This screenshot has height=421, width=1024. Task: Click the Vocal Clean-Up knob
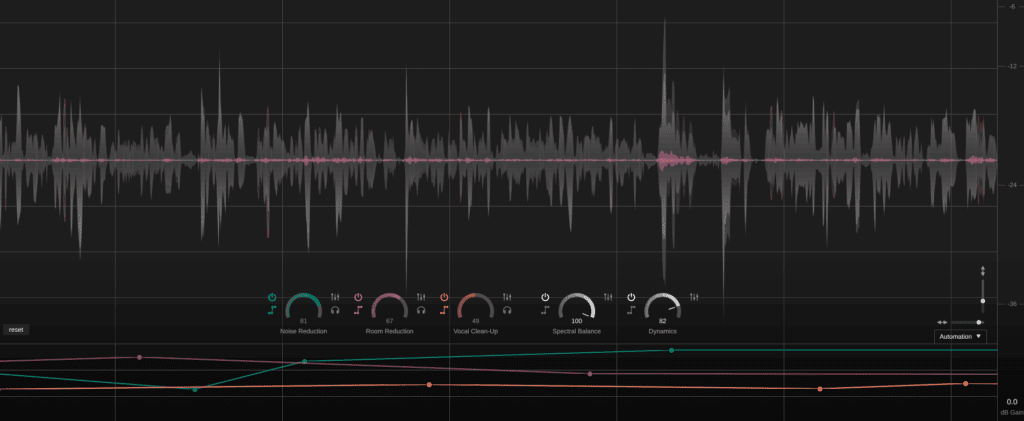pyautogui.click(x=475, y=307)
